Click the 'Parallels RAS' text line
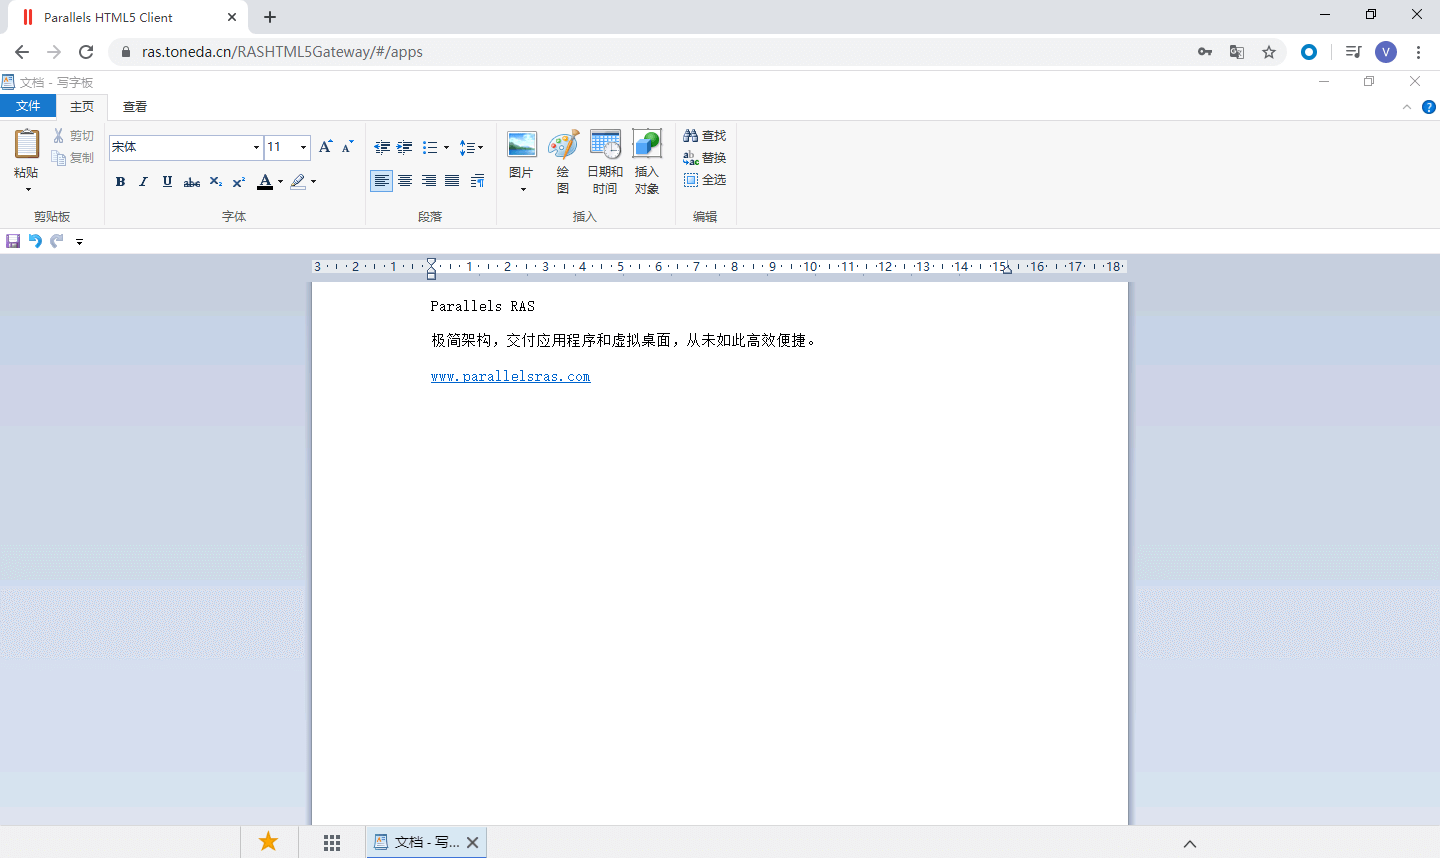The image size is (1440, 858). point(483,306)
